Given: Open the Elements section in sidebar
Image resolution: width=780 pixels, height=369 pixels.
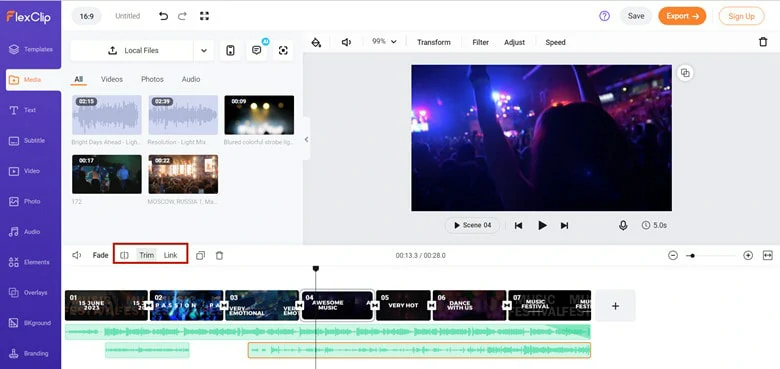Looking at the screenshot, I should click(31, 262).
